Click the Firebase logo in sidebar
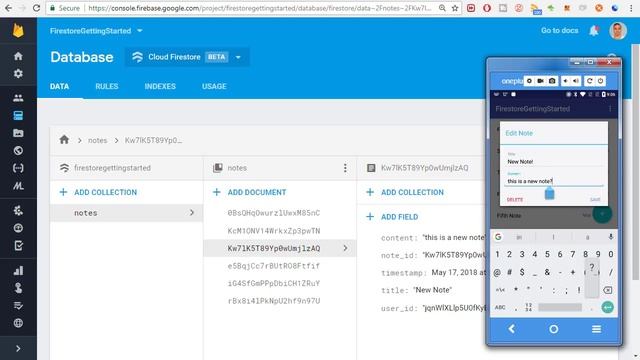This screenshot has width=640, height=360. point(18,31)
